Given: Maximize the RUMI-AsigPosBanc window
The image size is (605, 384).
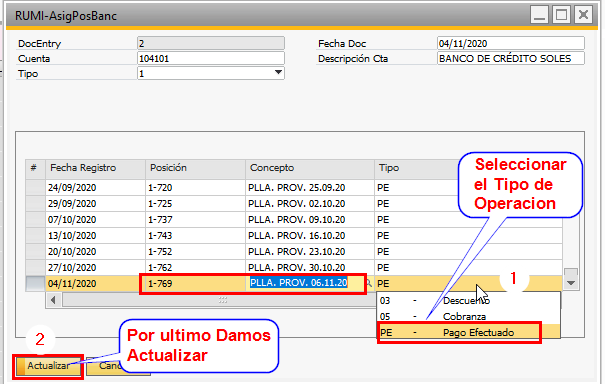Looking at the screenshot, I should [x=561, y=15].
